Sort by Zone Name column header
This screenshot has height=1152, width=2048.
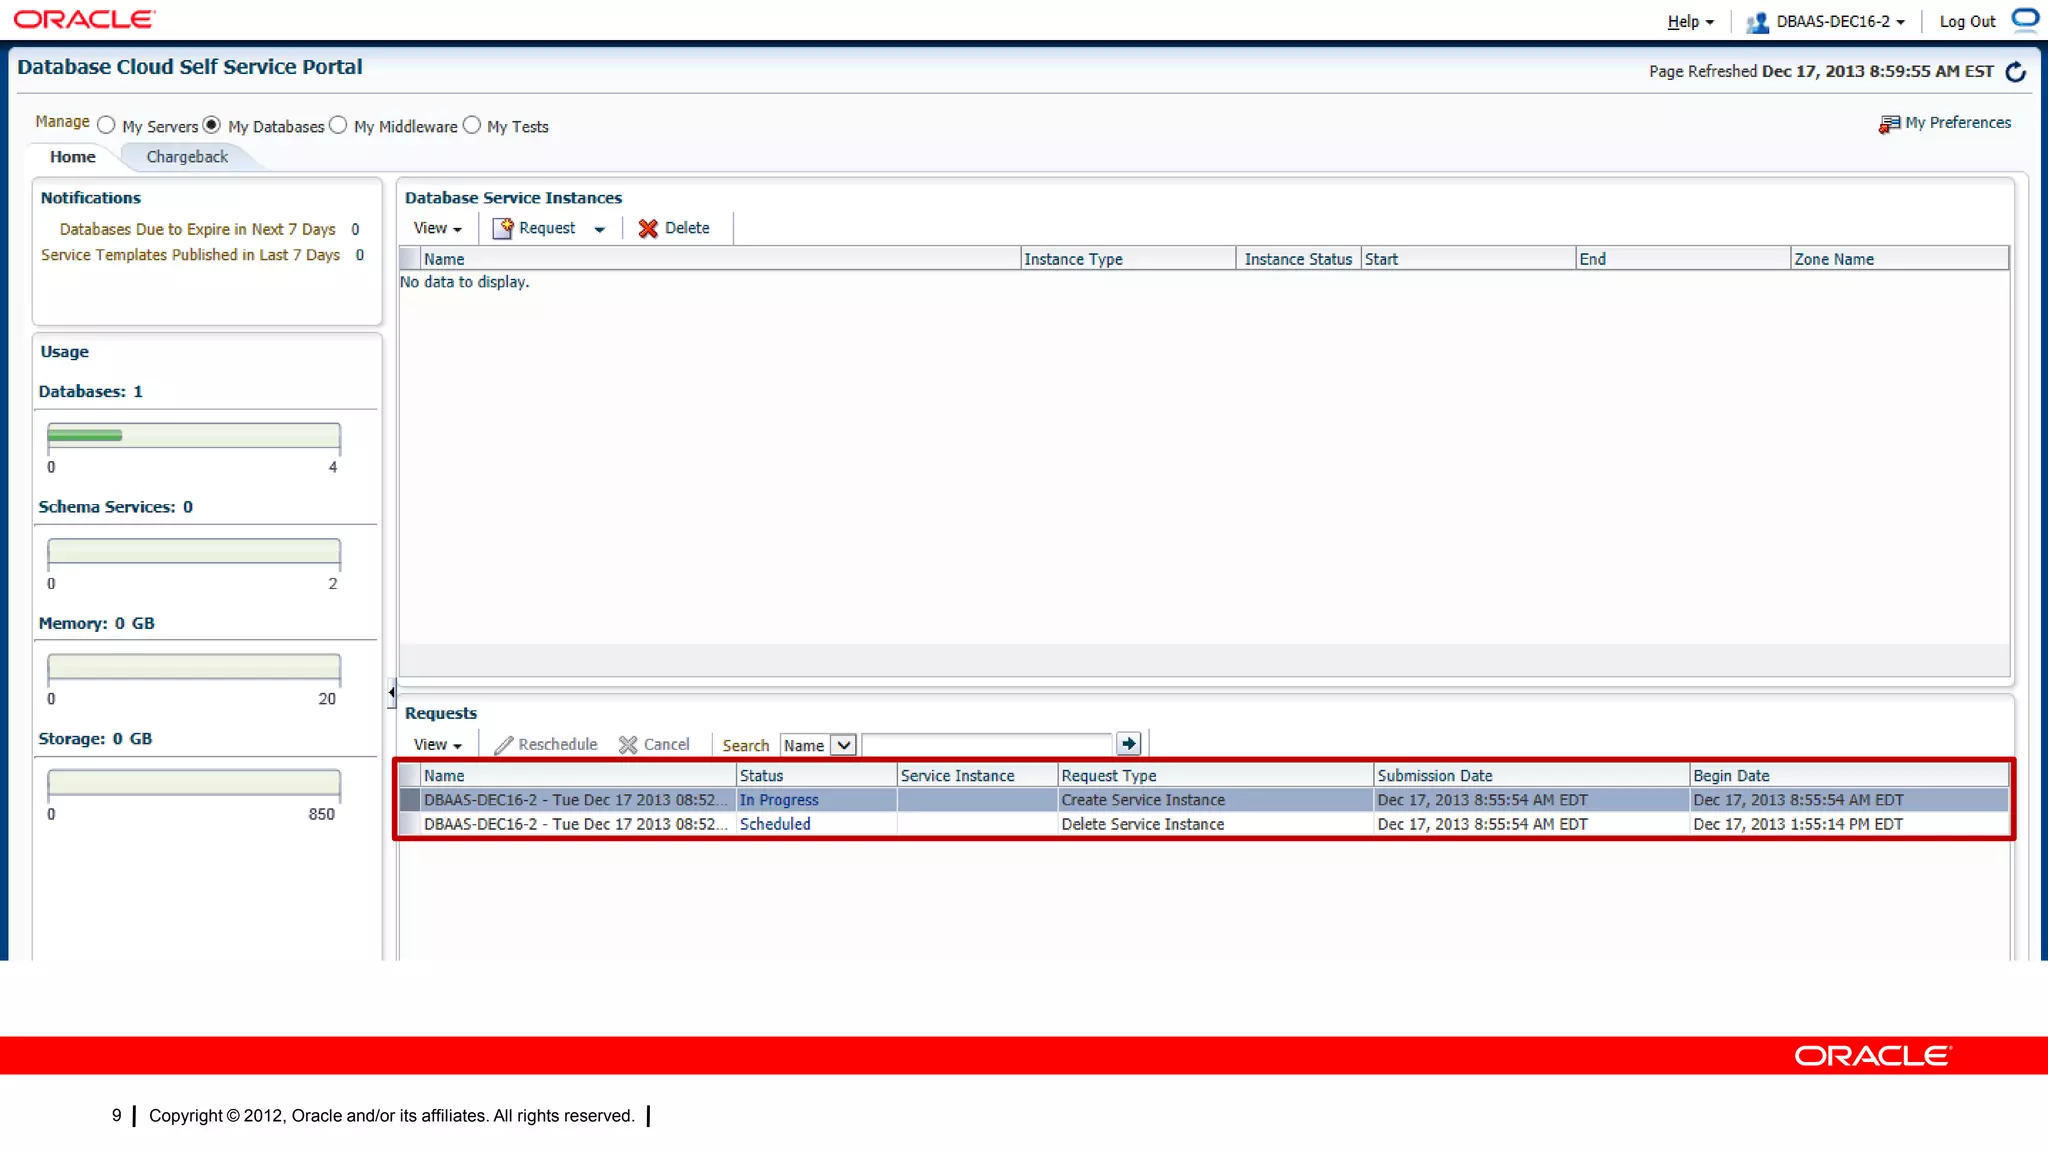pos(1899,259)
